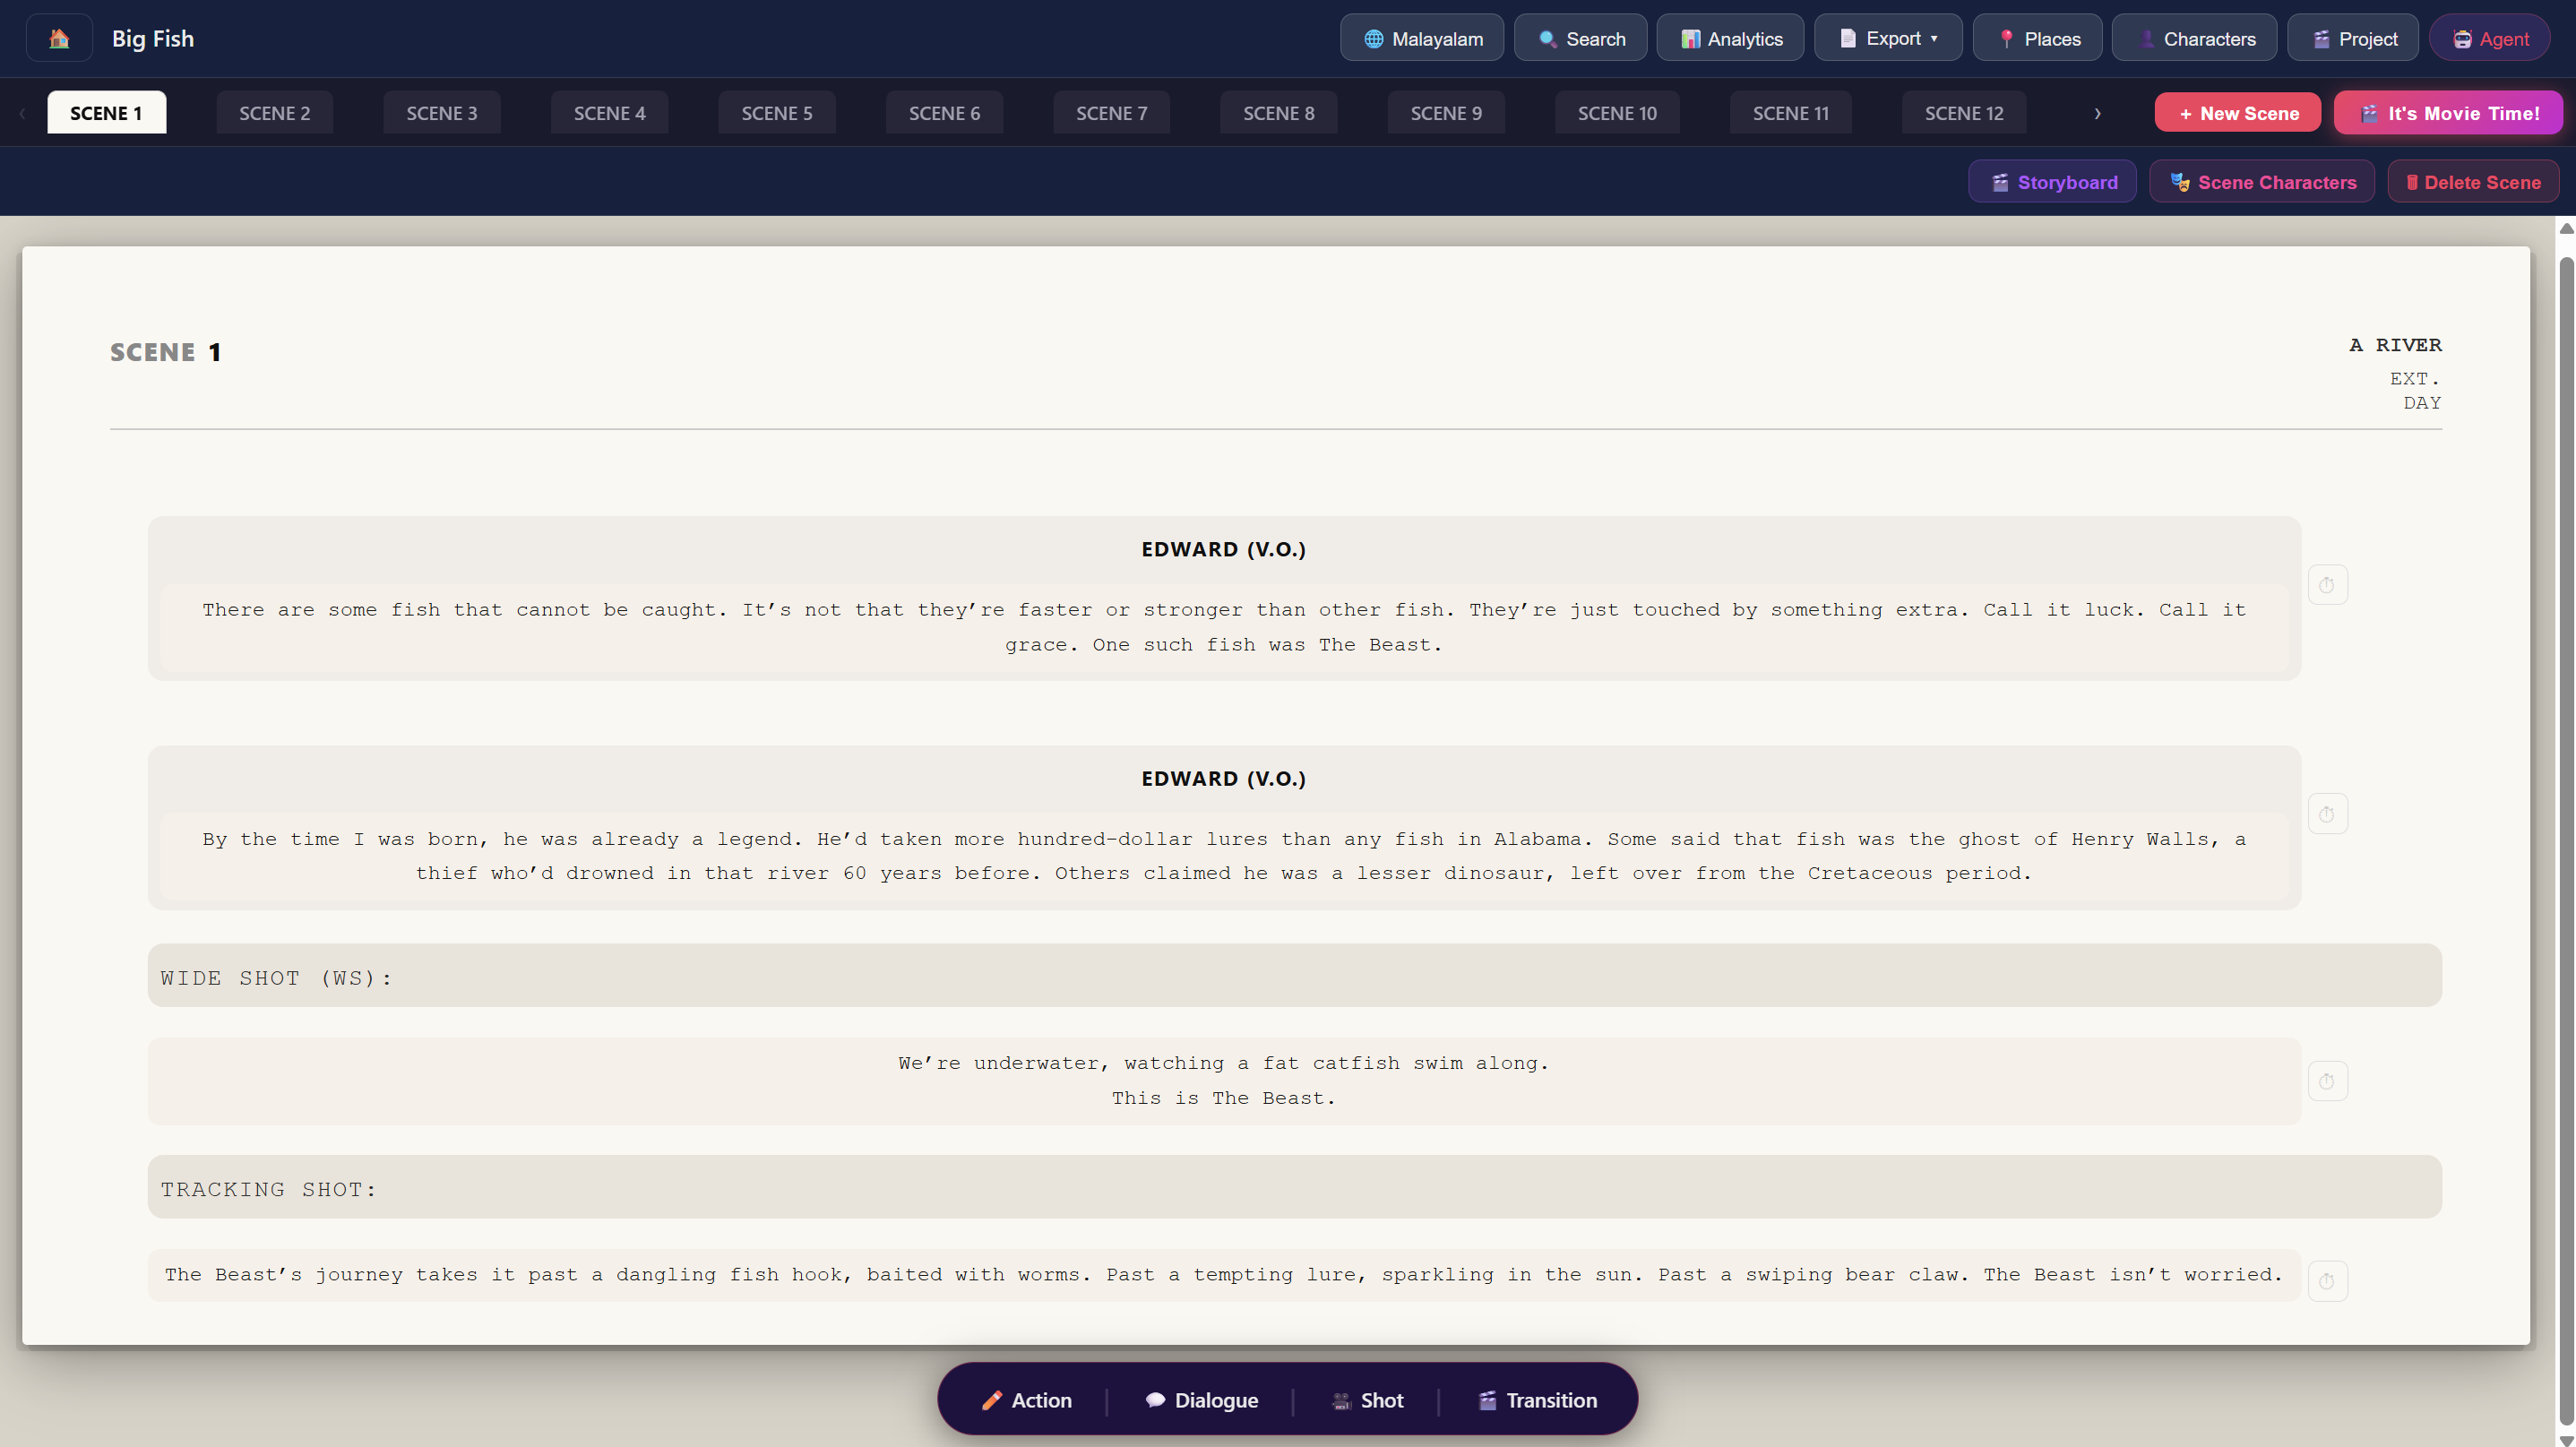Viewport: 2576px width, 1447px height.
Task: Click the WIDE SHOT (WS): text field
Action: (1294, 976)
